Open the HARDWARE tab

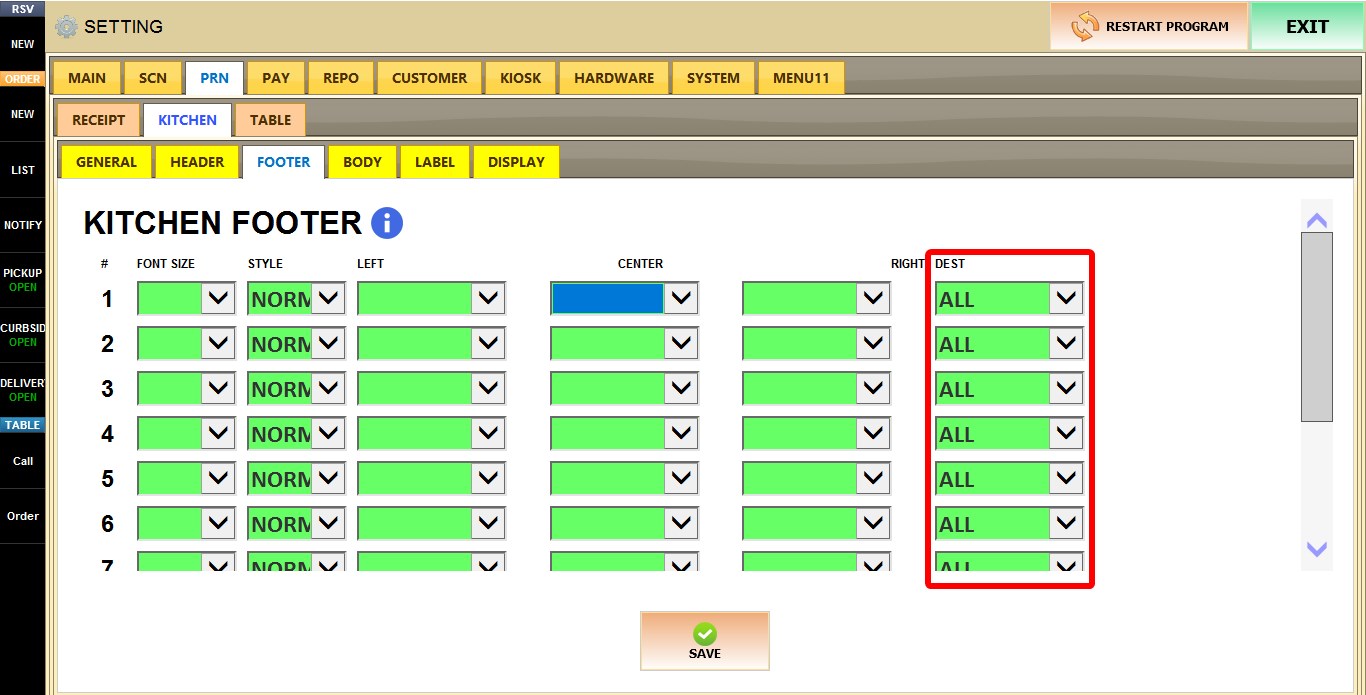(x=614, y=78)
